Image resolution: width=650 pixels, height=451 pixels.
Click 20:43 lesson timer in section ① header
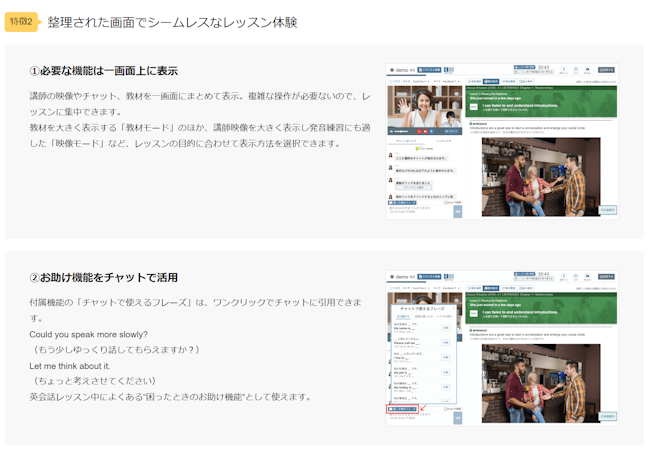tap(543, 67)
